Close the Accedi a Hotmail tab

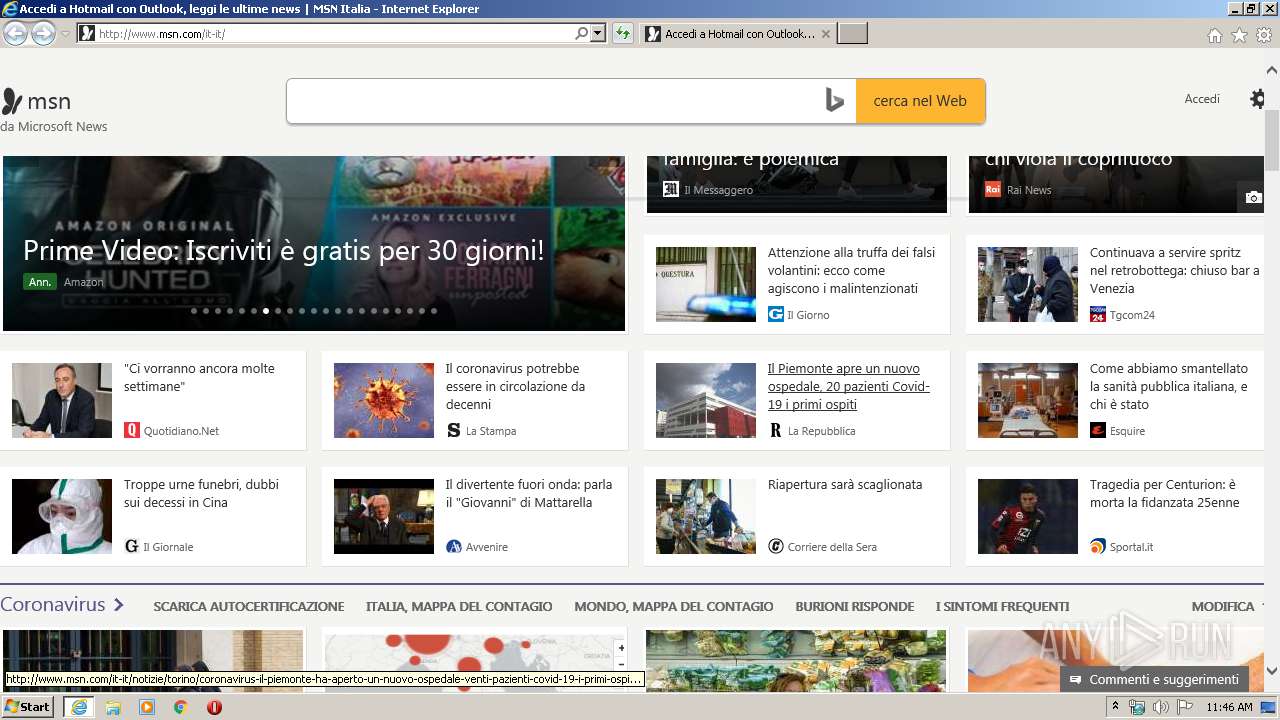click(825, 34)
